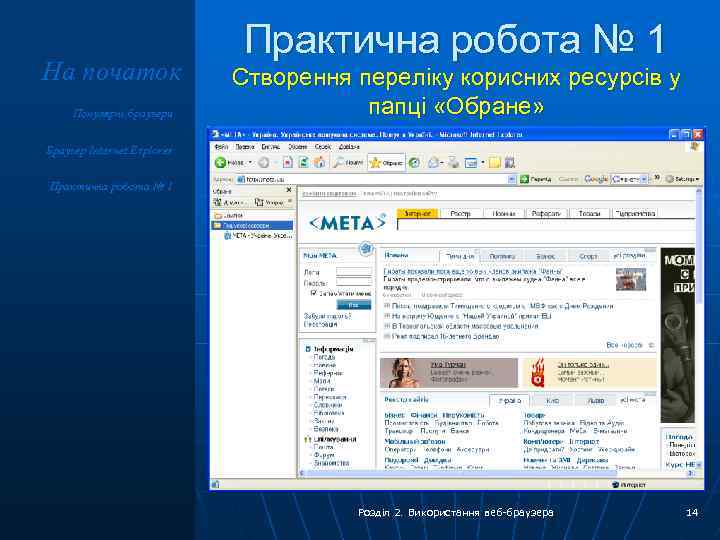This screenshot has width=720, height=540.
Task: Click the META logo on the page
Action: tap(348, 223)
